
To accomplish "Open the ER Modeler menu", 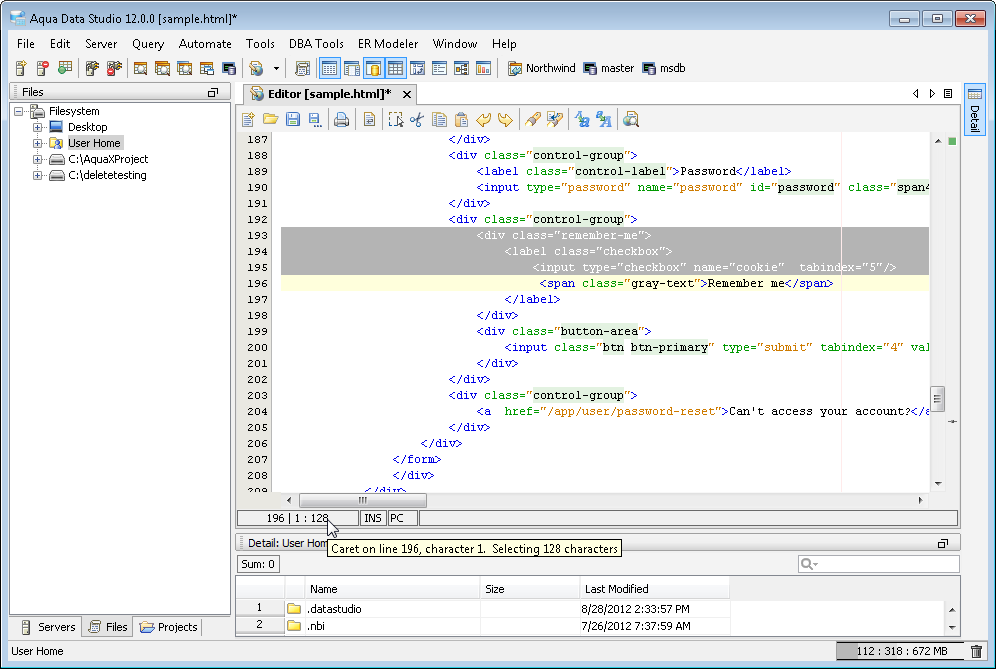I will 388,44.
